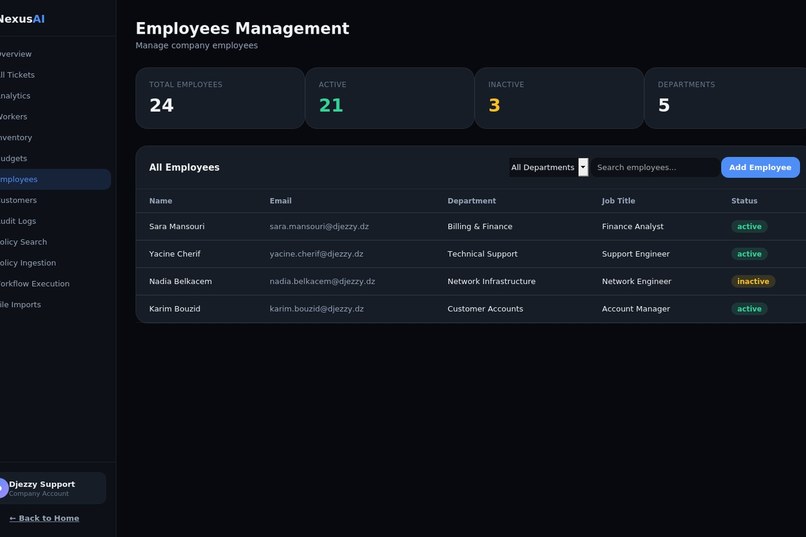
Task: Click Nadia Belkacem's inactive status badge
Action: 753,282
